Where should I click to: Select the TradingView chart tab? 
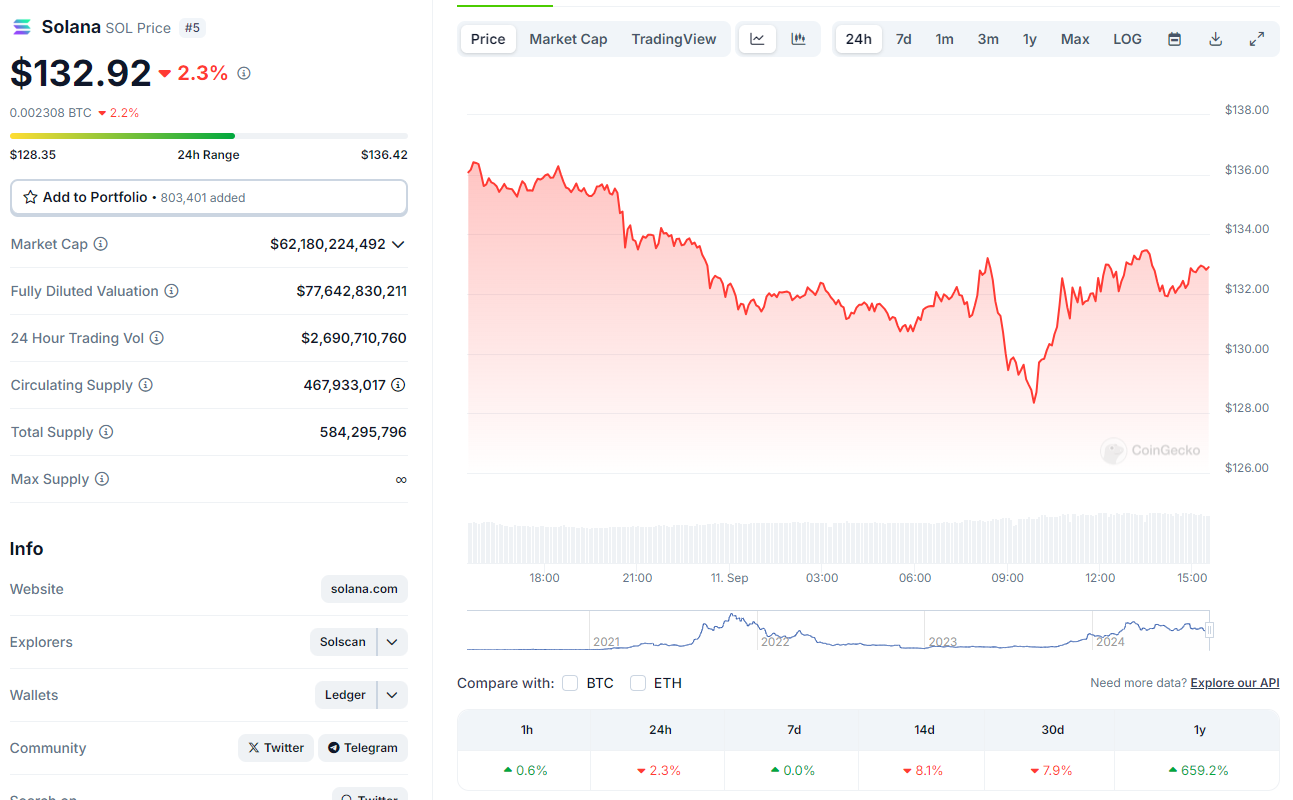pyautogui.click(x=674, y=39)
